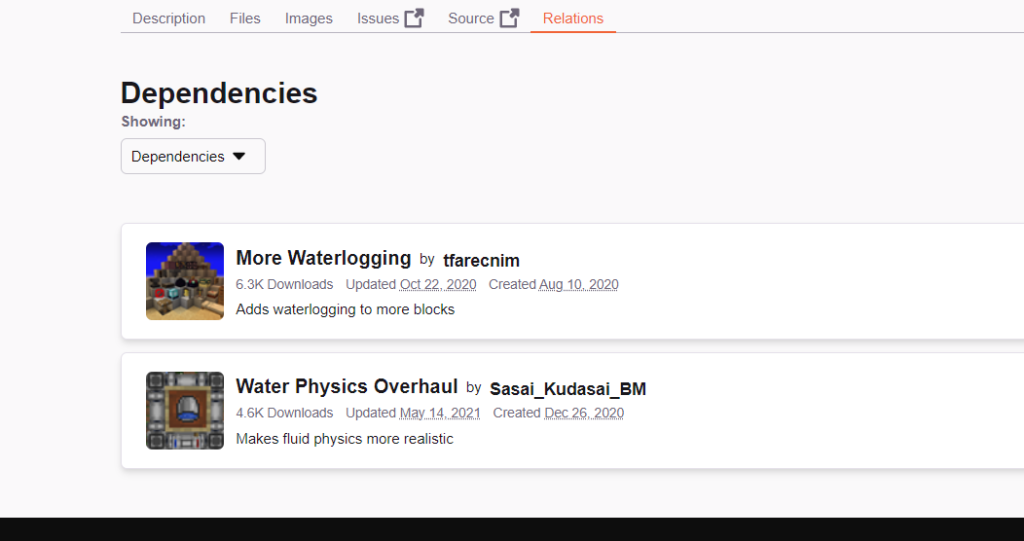
Task: Open the More Waterlogging mod thumbnail
Action: pyautogui.click(x=185, y=281)
